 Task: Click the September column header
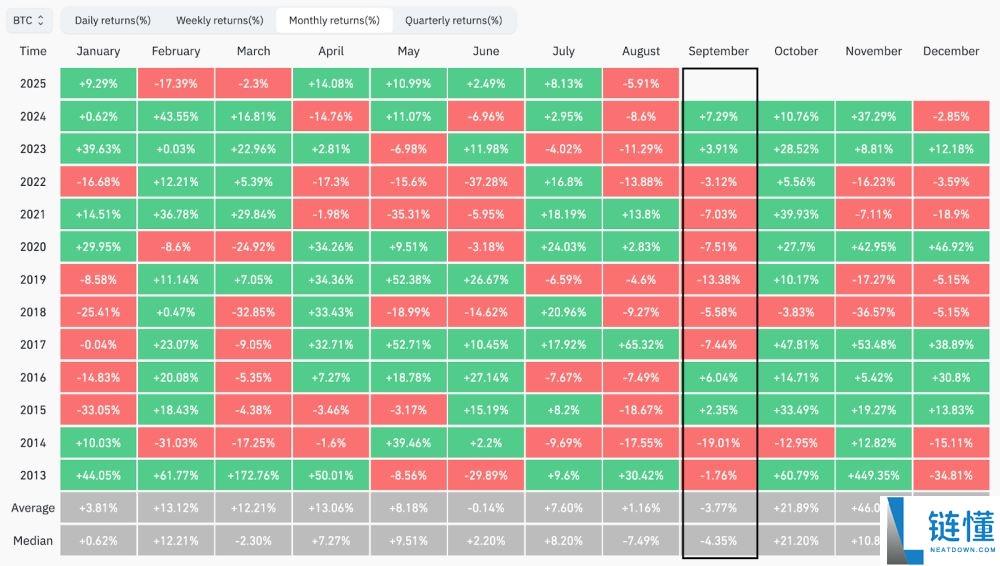719,51
